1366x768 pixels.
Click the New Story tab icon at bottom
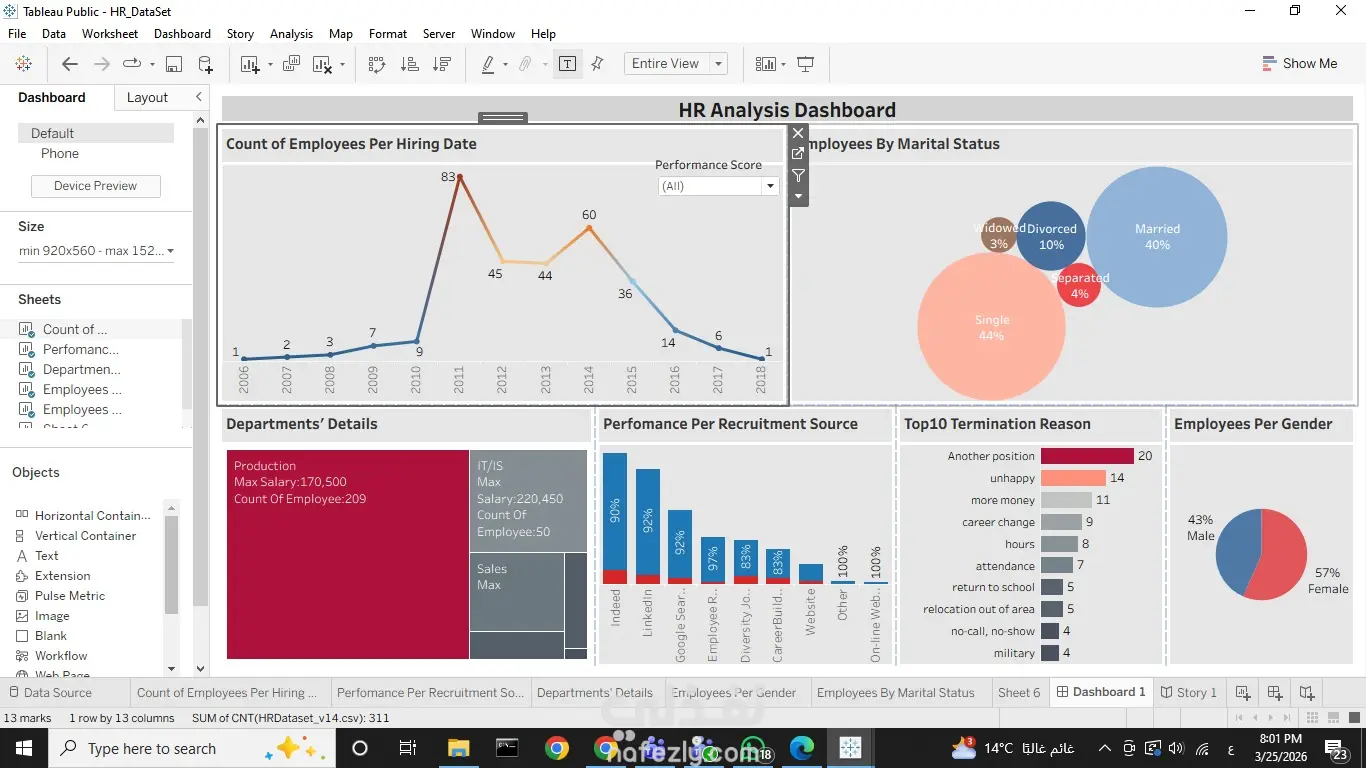tap(1307, 692)
